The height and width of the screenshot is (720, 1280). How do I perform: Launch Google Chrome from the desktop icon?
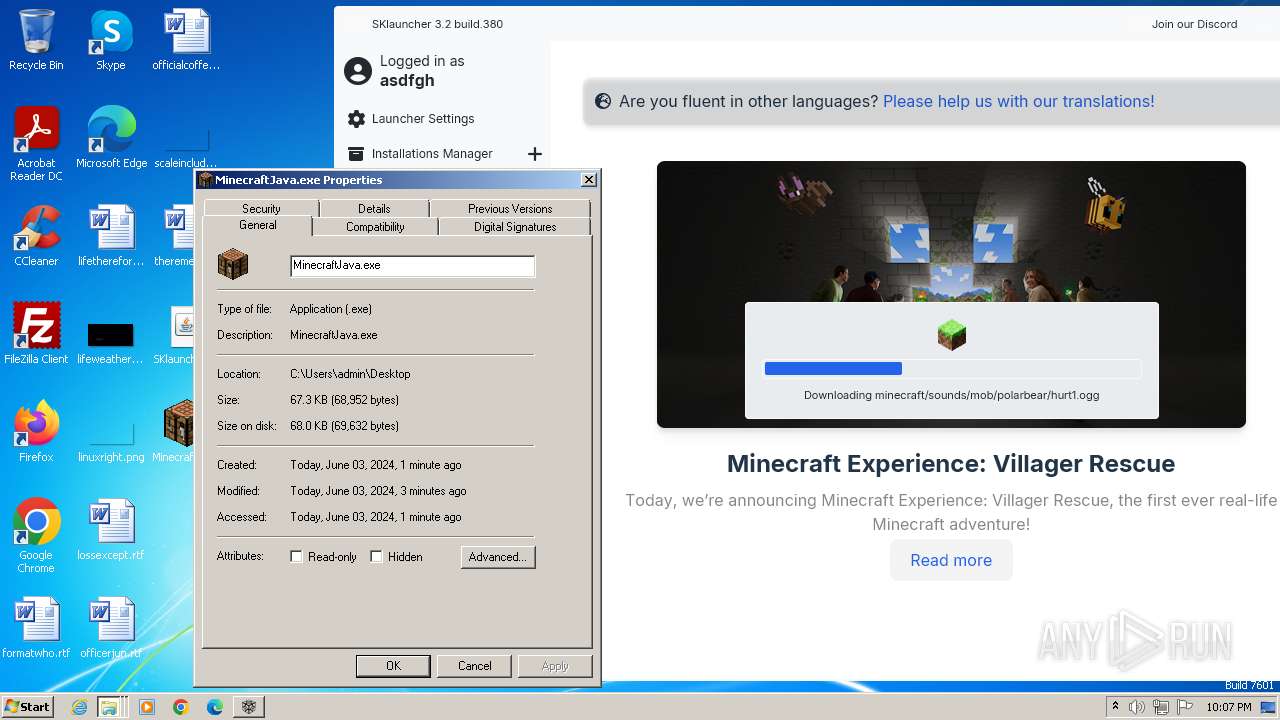tap(36, 535)
